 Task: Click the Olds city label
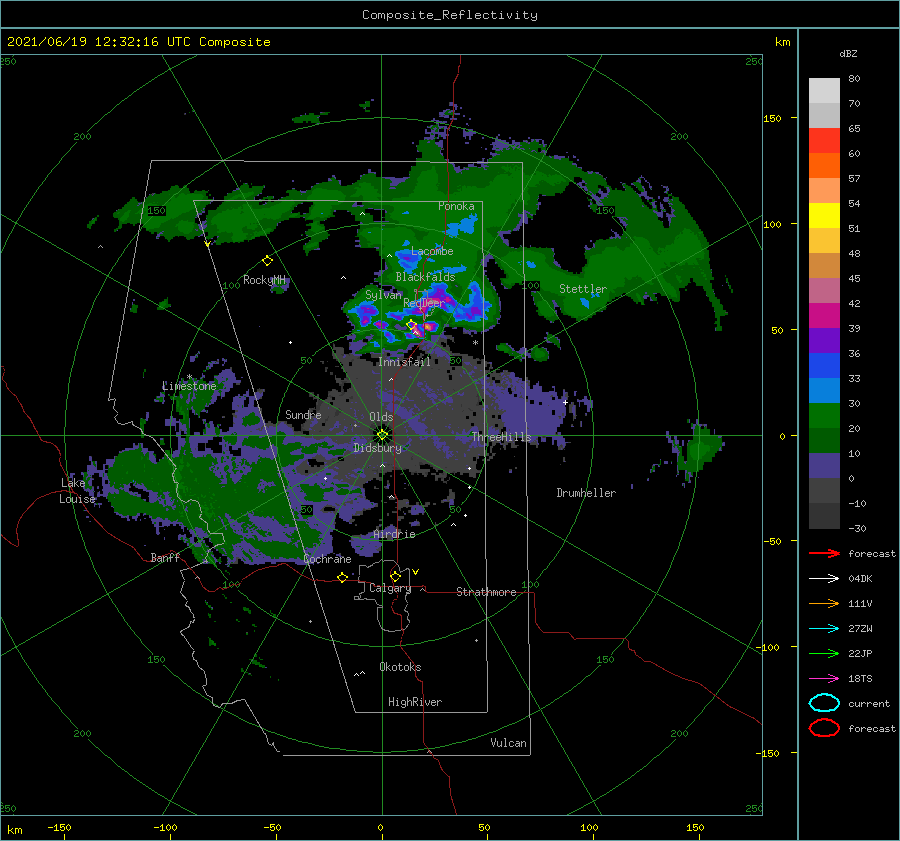(x=381, y=417)
